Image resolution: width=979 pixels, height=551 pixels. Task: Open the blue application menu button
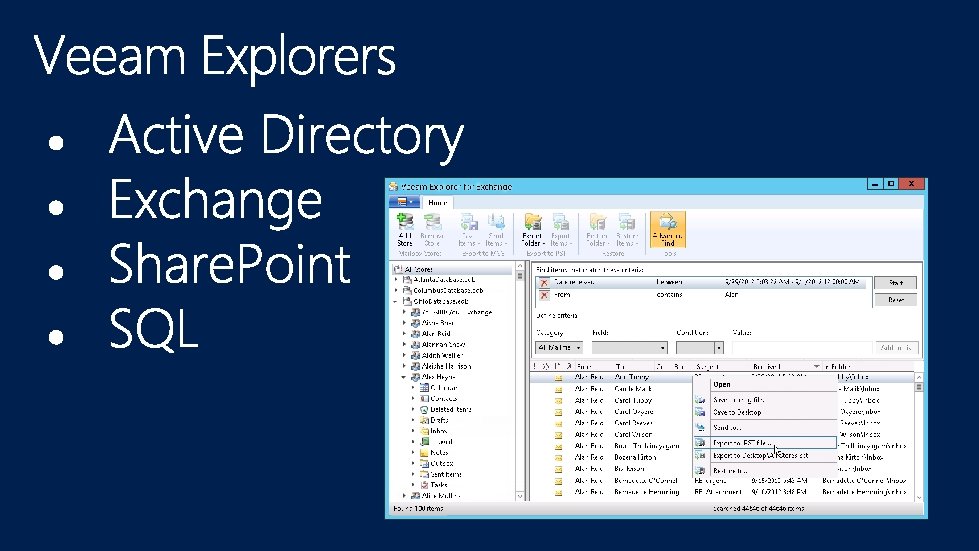[x=404, y=202]
